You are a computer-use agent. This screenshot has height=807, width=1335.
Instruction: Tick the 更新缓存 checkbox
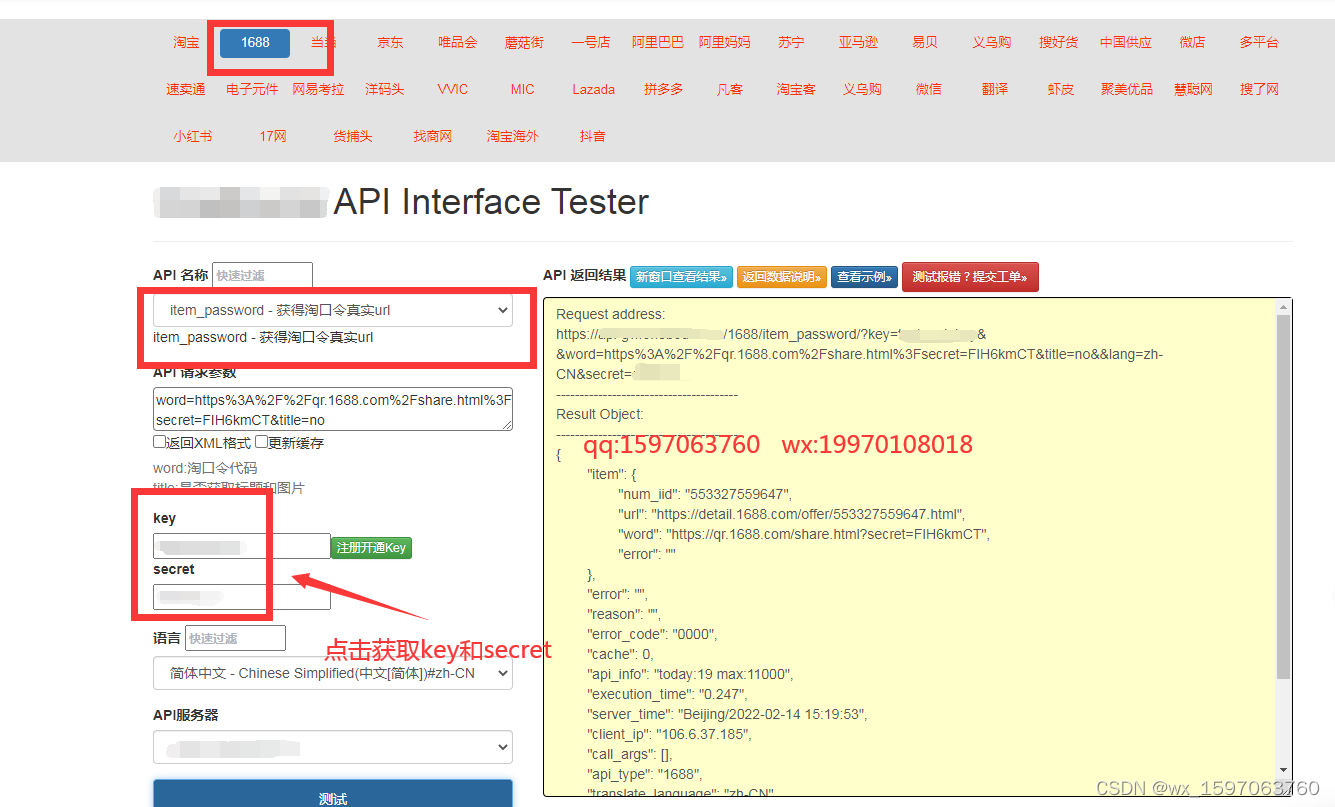tap(261, 442)
